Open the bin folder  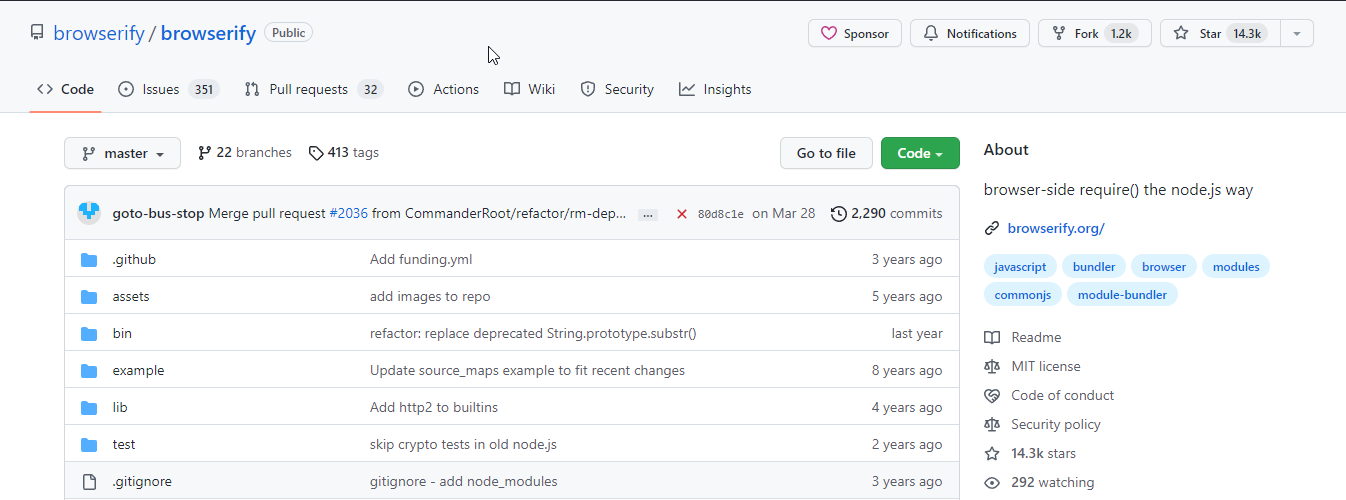pyautogui.click(x=122, y=333)
